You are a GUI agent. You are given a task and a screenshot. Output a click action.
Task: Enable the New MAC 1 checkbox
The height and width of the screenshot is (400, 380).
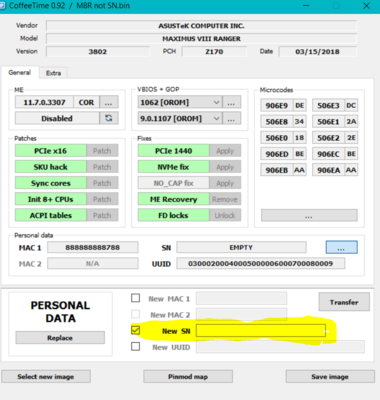click(x=135, y=298)
